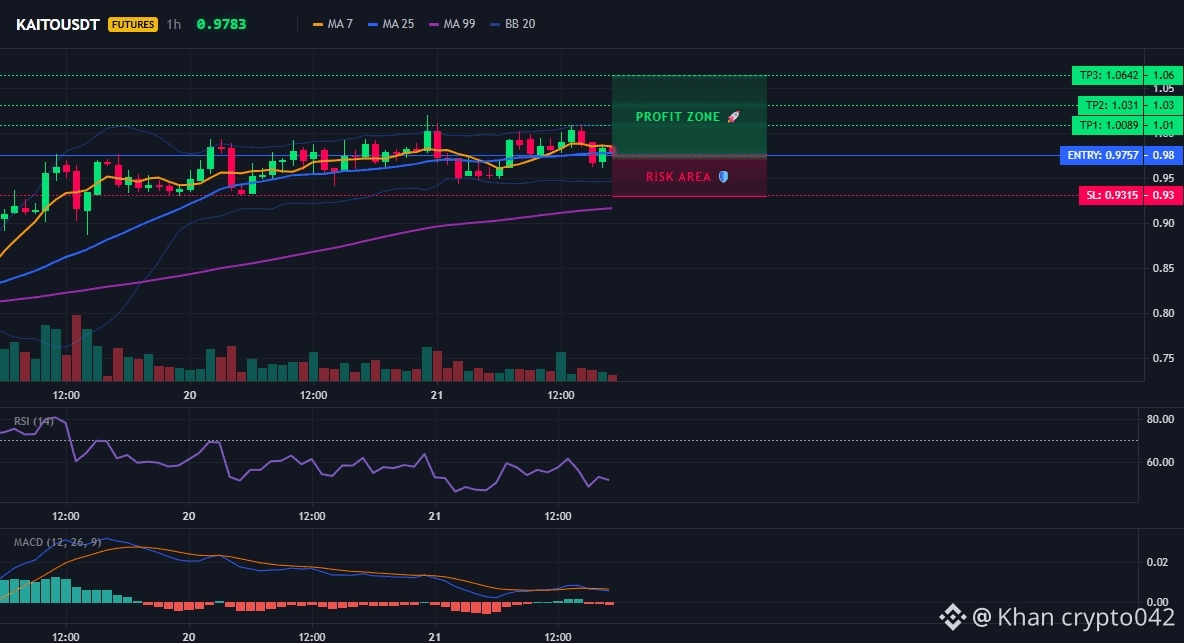Viewport: 1184px width, 643px height.
Task: Click the 0.80 price axis value
Action: tap(1164, 313)
